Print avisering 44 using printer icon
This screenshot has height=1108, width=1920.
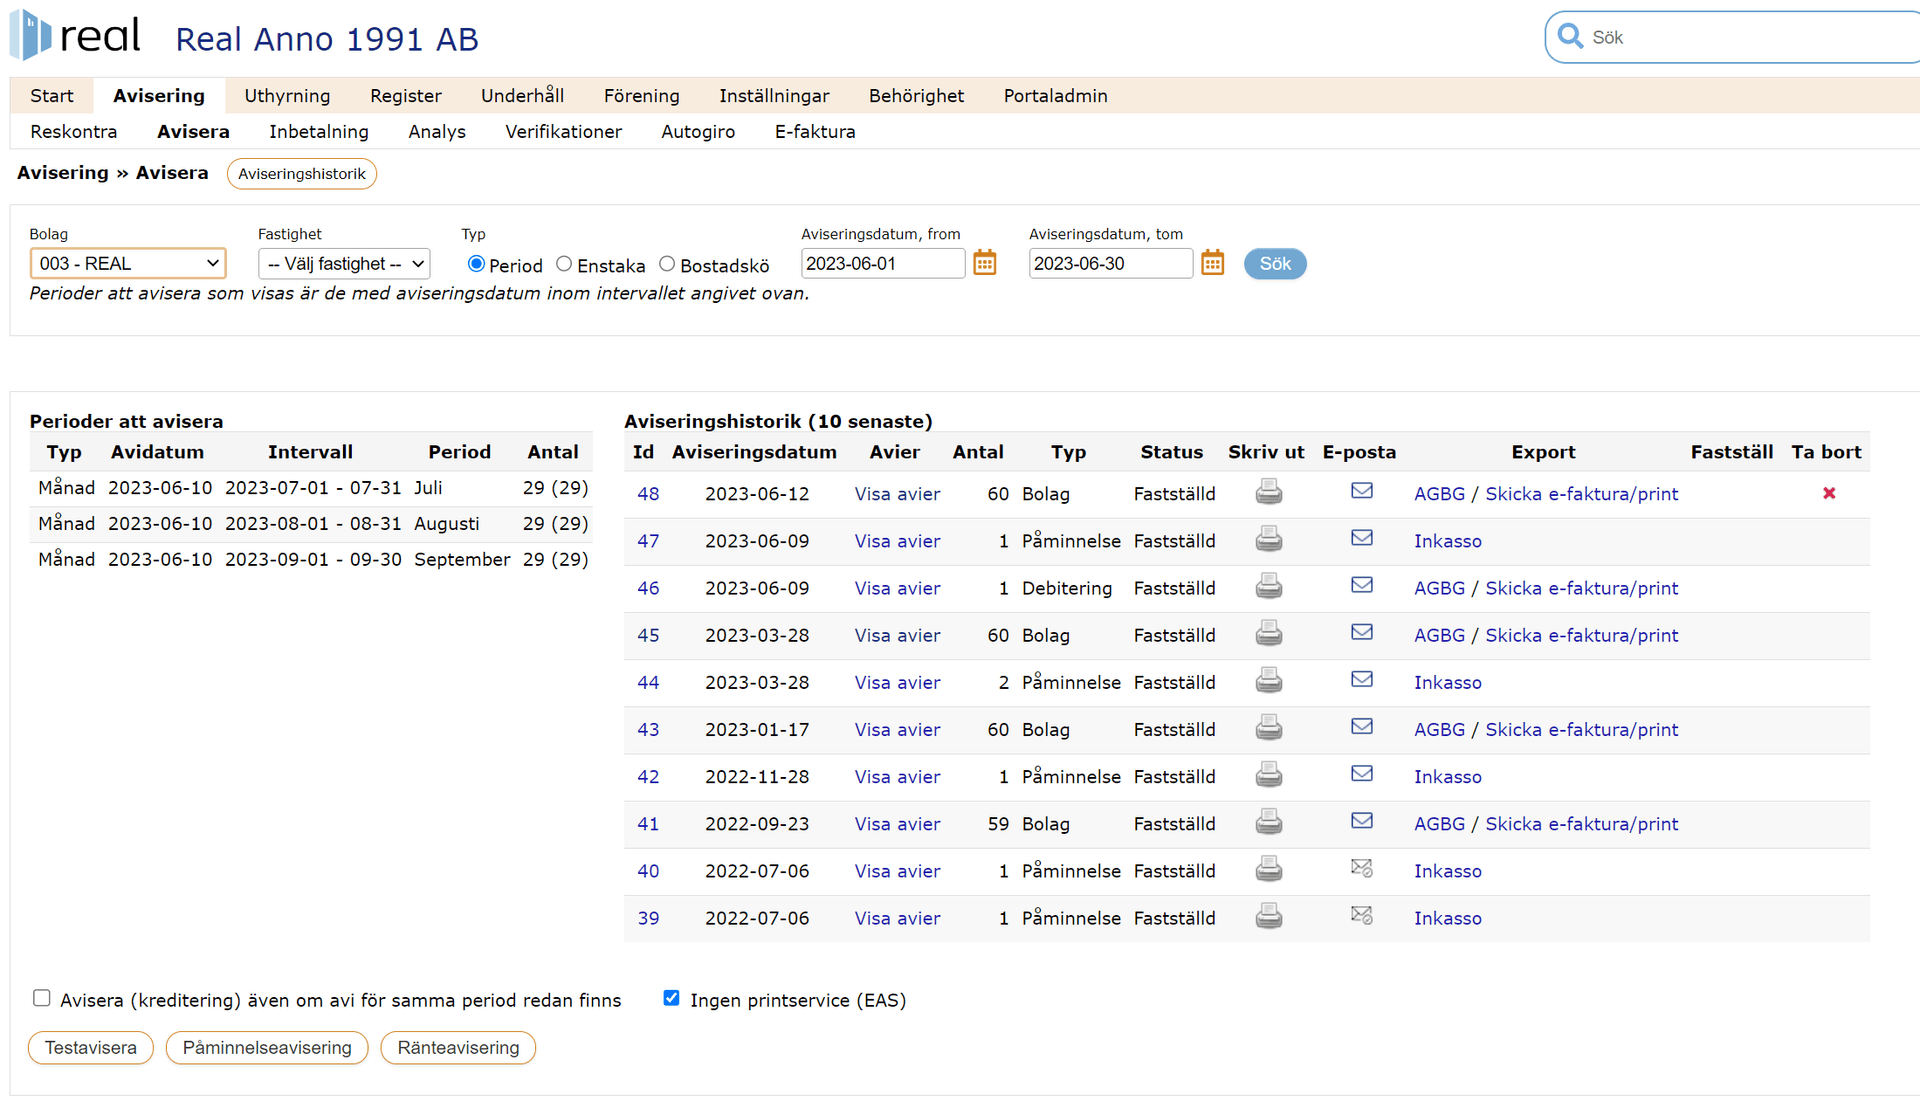pos(1268,680)
